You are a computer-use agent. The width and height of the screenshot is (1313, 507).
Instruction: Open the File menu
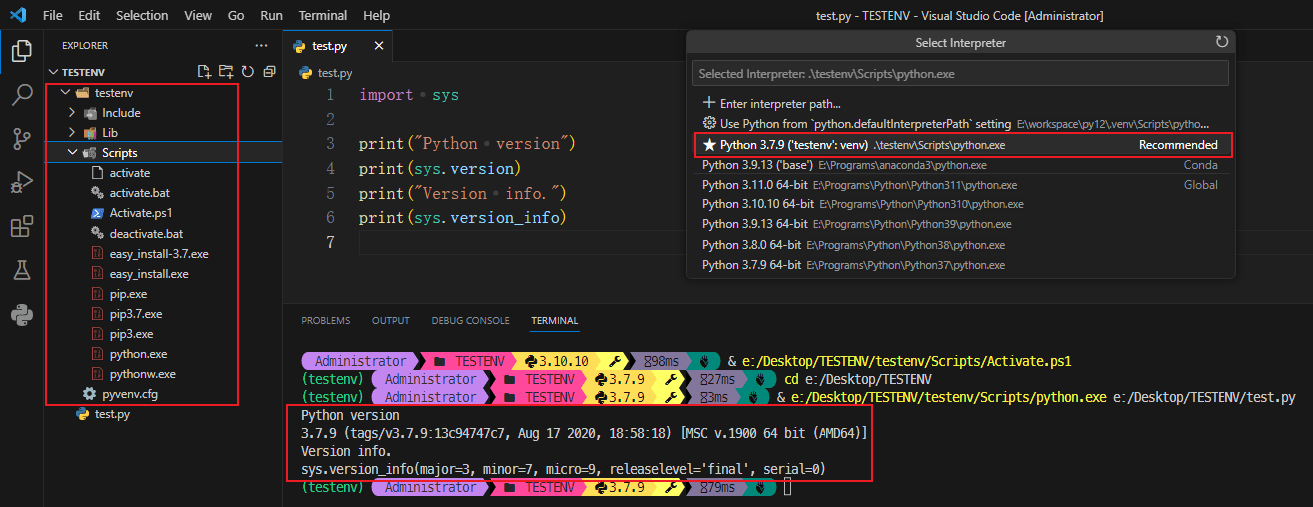click(x=53, y=15)
